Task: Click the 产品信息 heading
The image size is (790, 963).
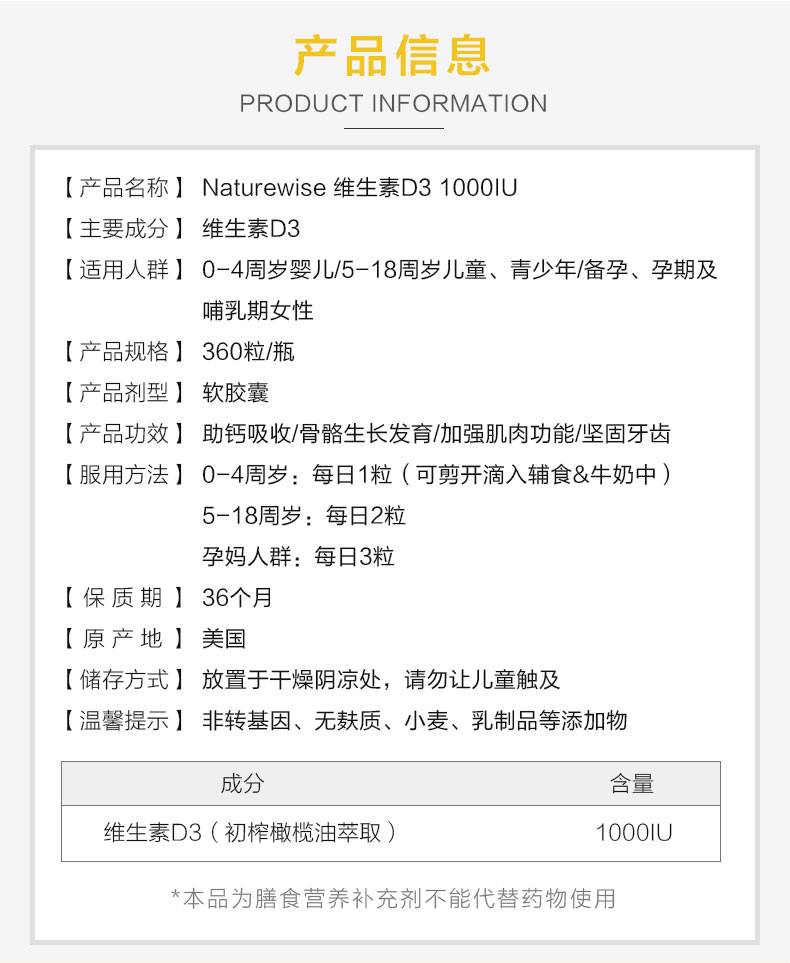Action: 393,54
